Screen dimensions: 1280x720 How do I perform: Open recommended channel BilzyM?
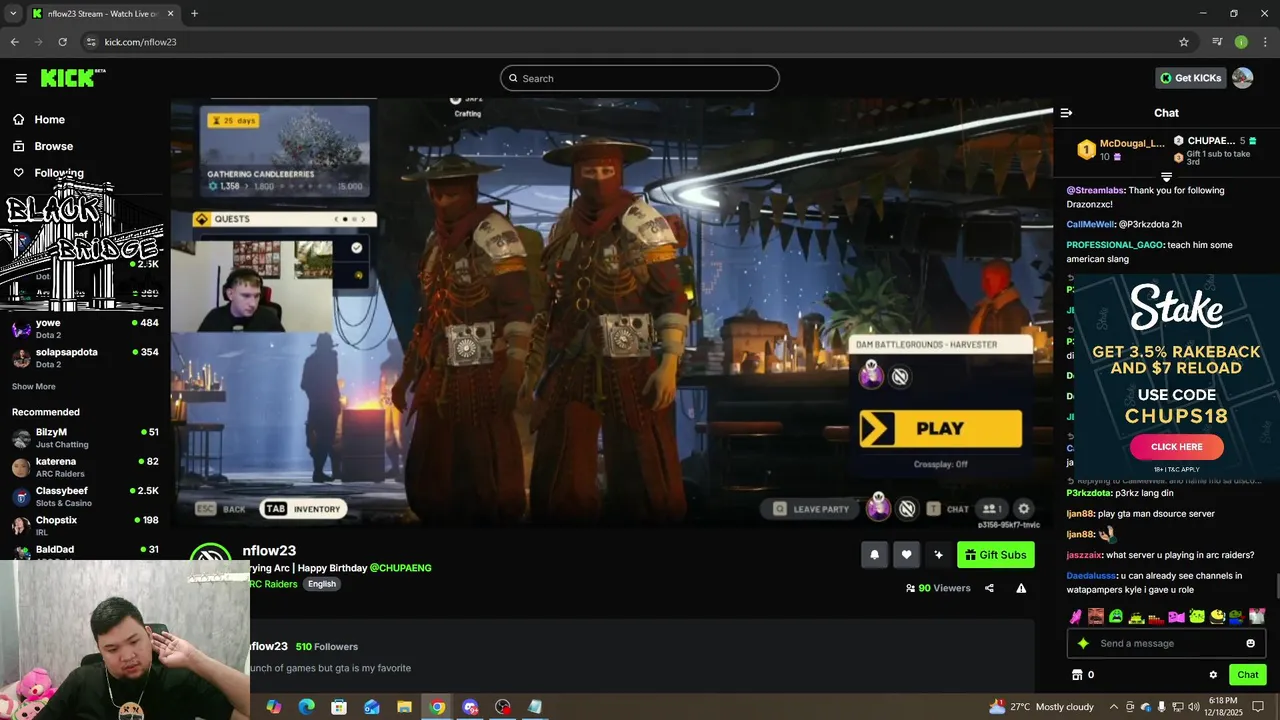(x=85, y=438)
